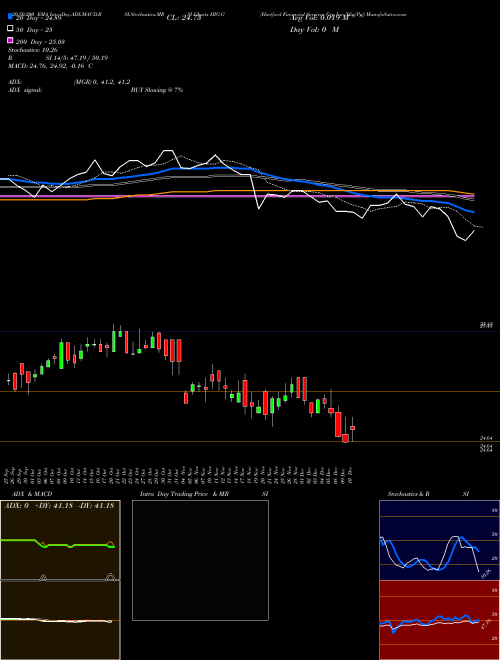This screenshot has height=660, width=500.
Task: Click the blue 20 Day legend swatch
Action: (10, 16)
